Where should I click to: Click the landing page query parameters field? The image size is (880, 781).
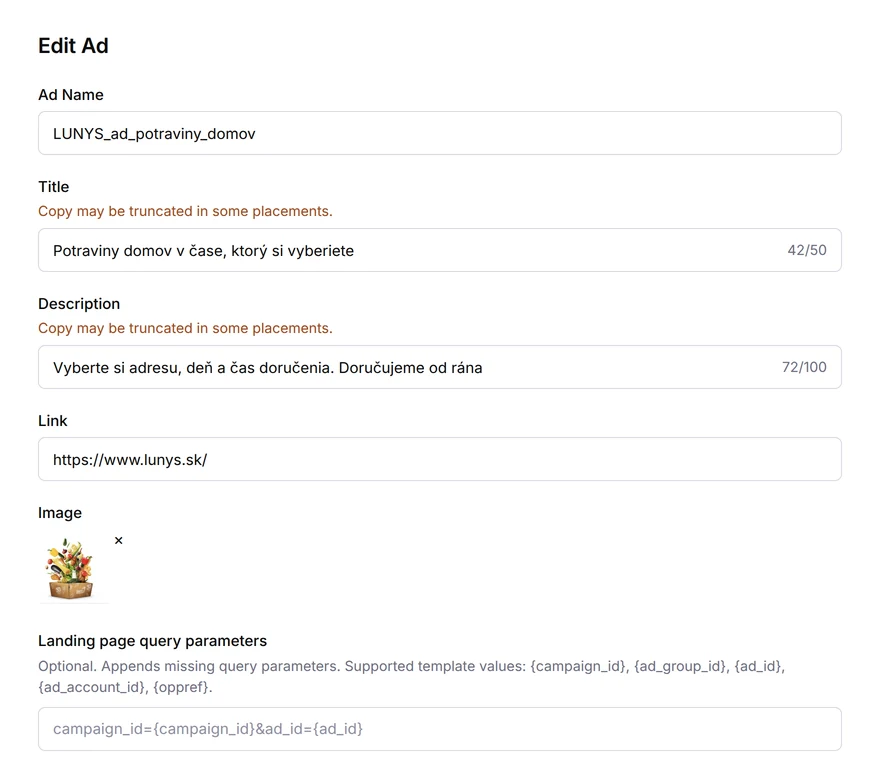click(439, 729)
